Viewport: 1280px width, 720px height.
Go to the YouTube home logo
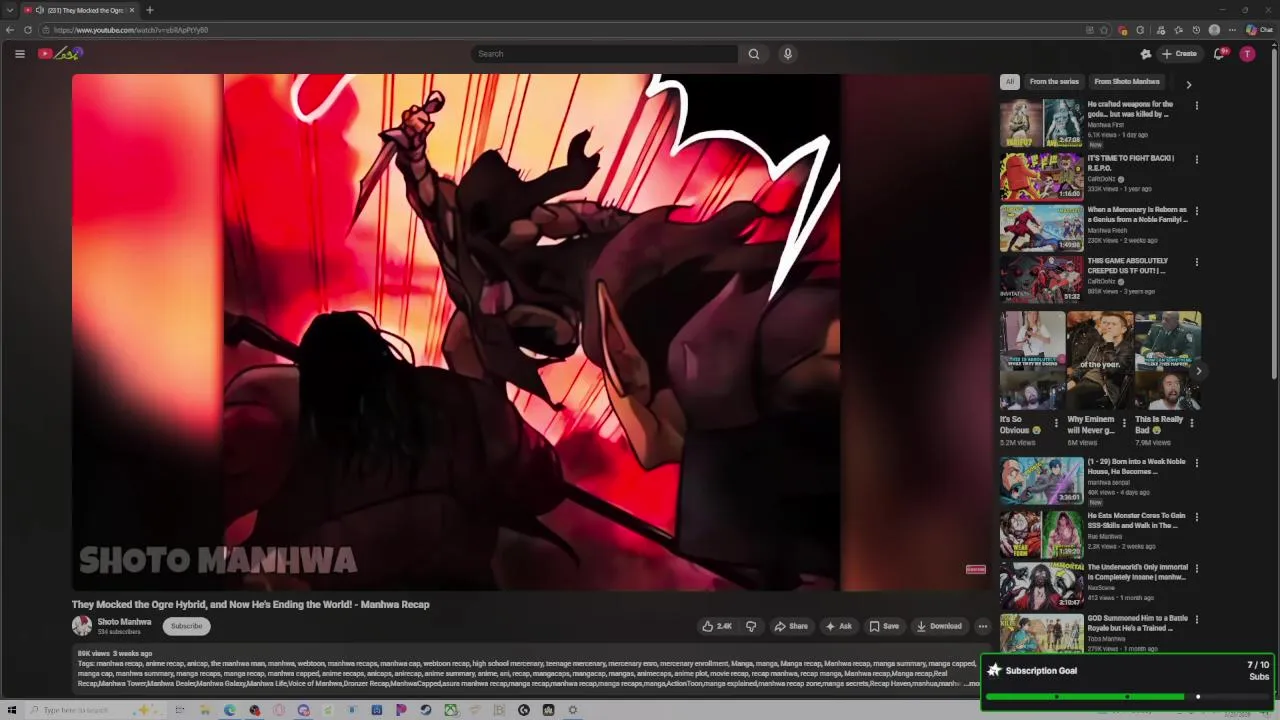60,54
